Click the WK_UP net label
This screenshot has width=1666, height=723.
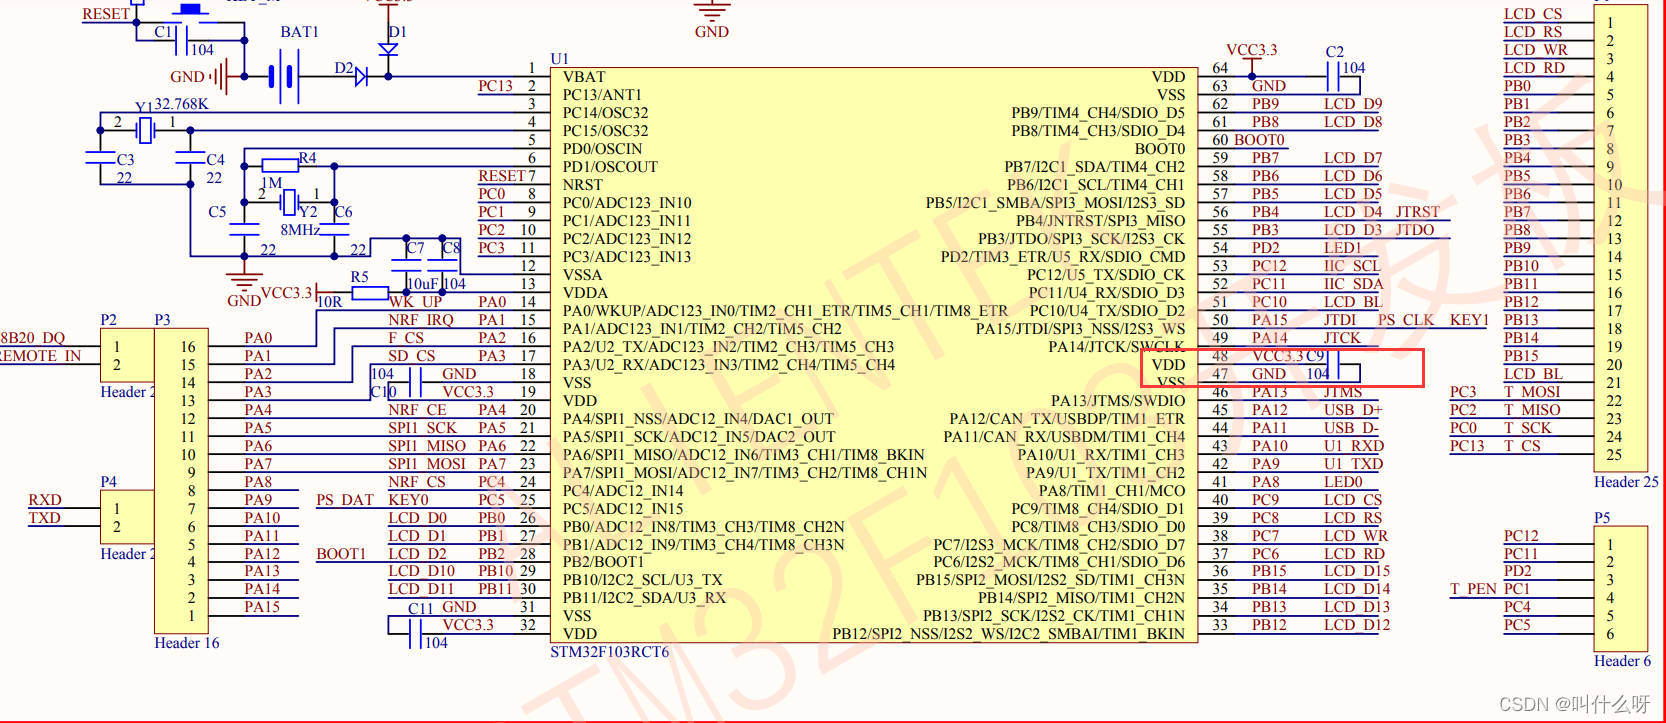click(415, 302)
